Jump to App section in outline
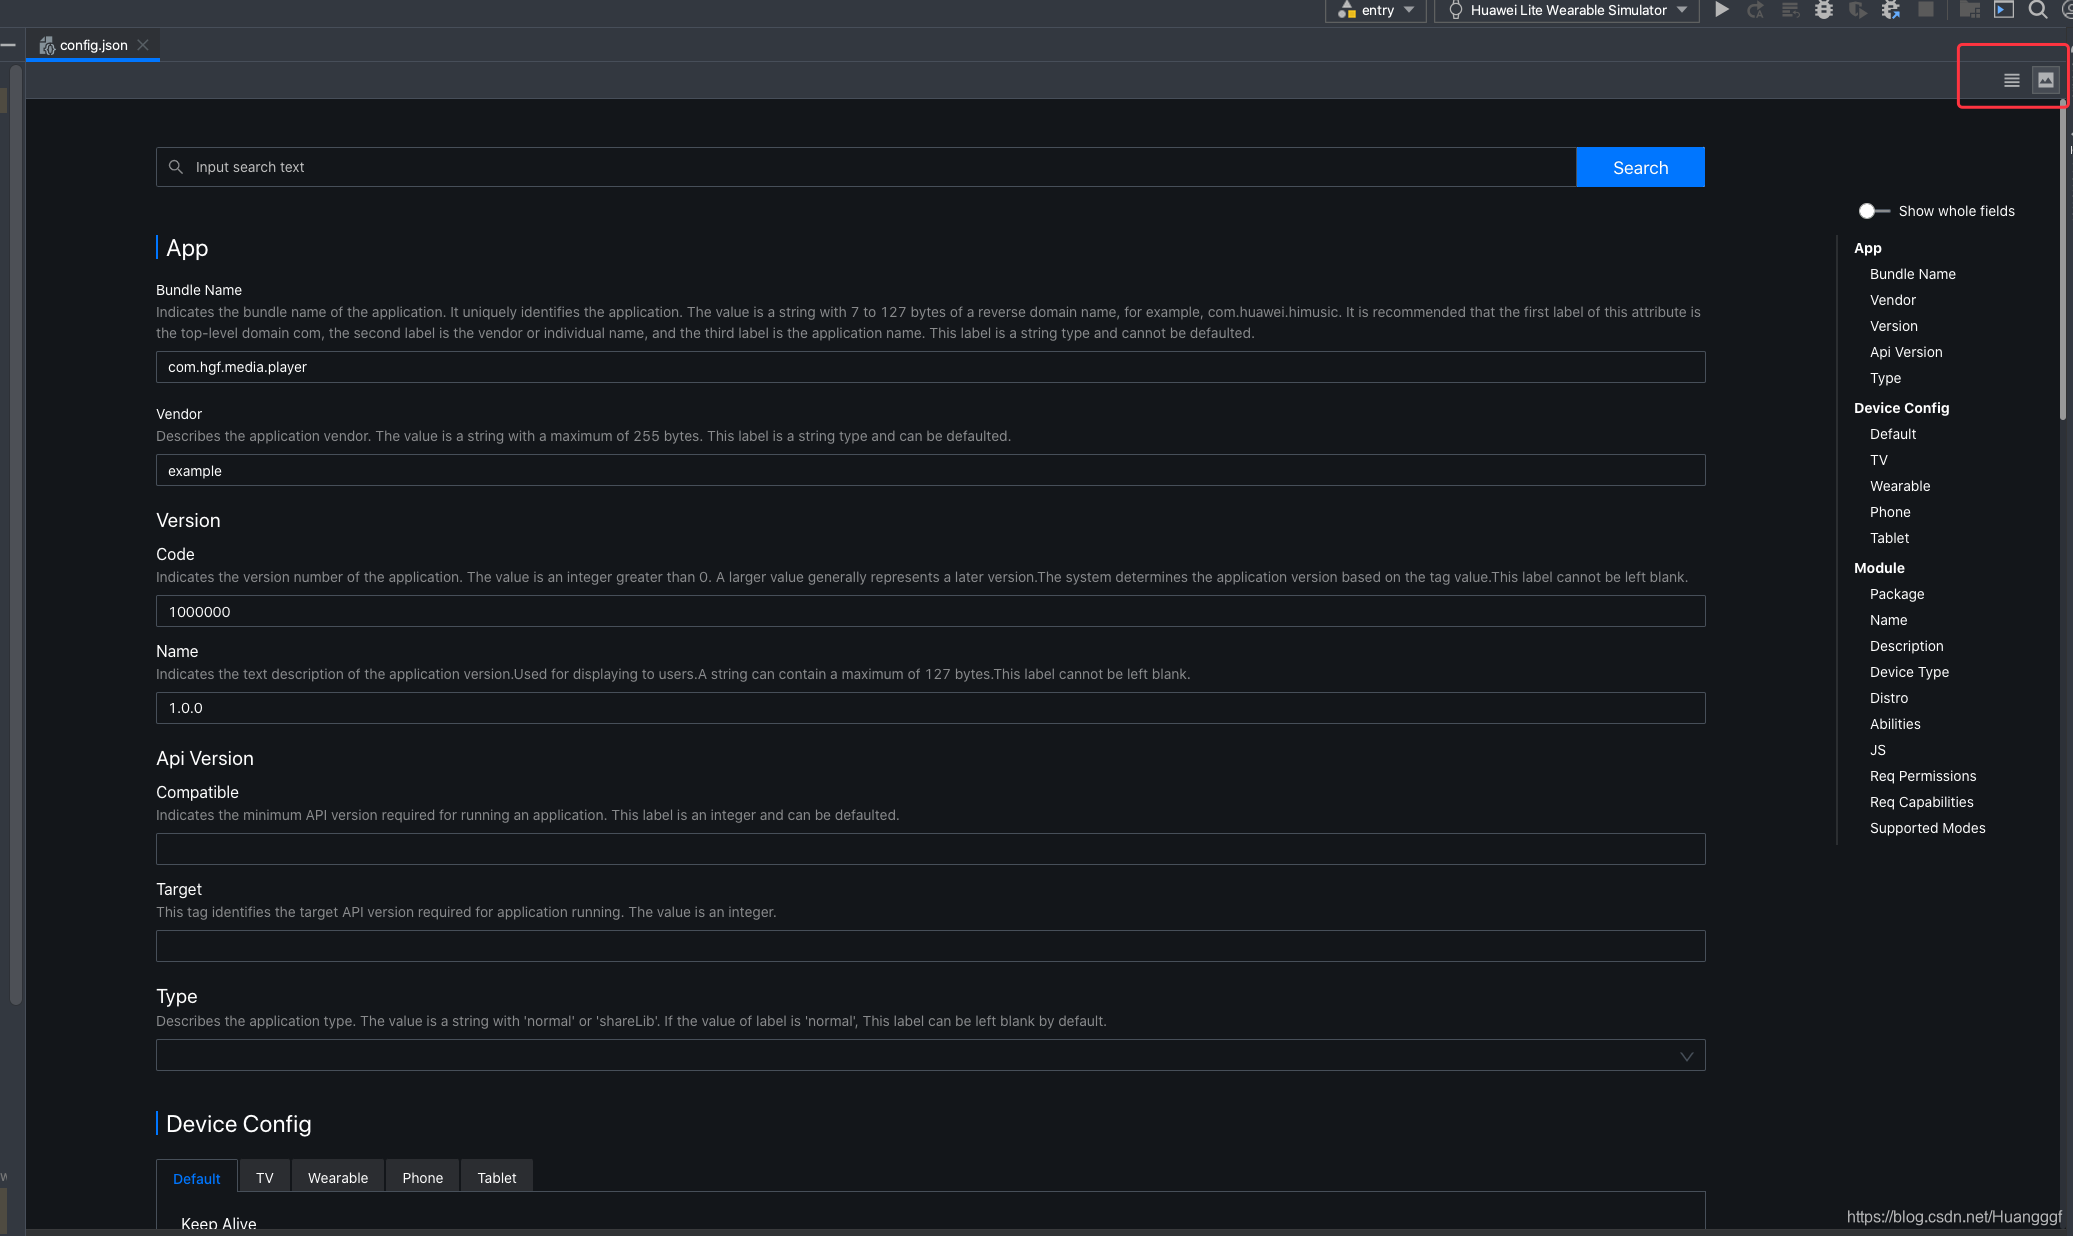The height and width of the screenshot is (1236, 2073). [1867, 248]
